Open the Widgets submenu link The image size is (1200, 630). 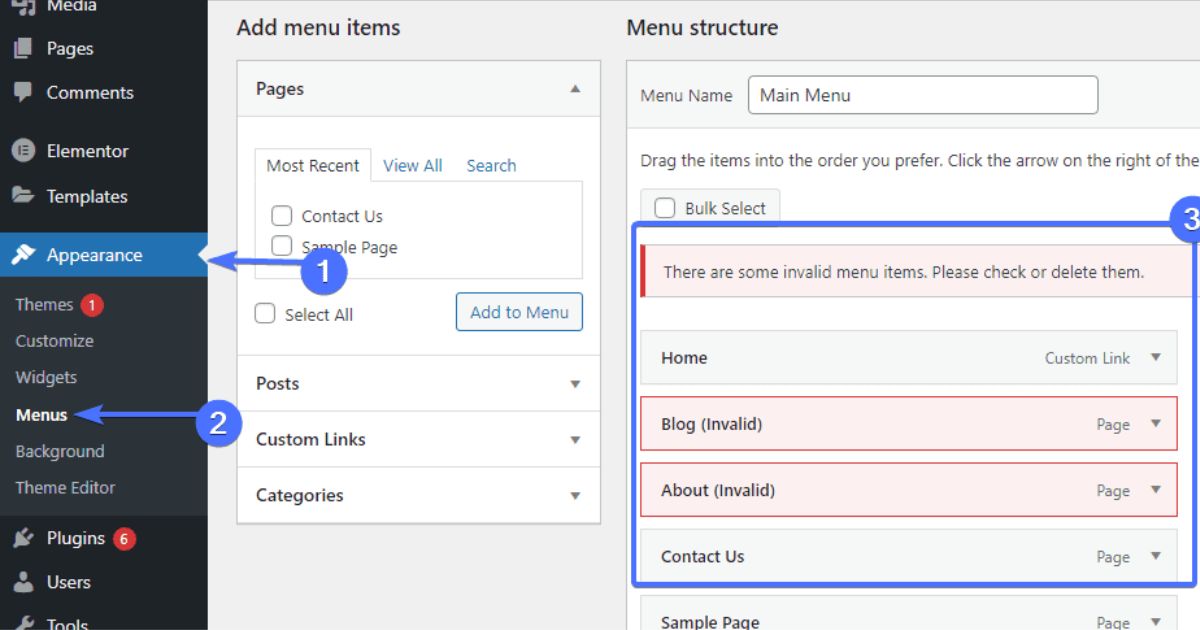point(46,377)
